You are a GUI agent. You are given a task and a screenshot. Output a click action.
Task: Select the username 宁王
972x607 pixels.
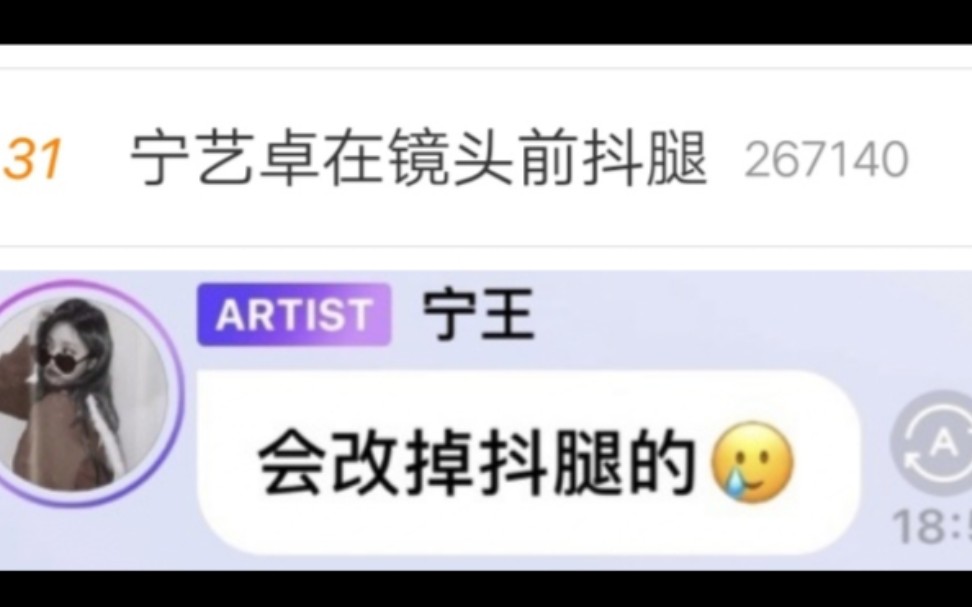tap(478, 315)
